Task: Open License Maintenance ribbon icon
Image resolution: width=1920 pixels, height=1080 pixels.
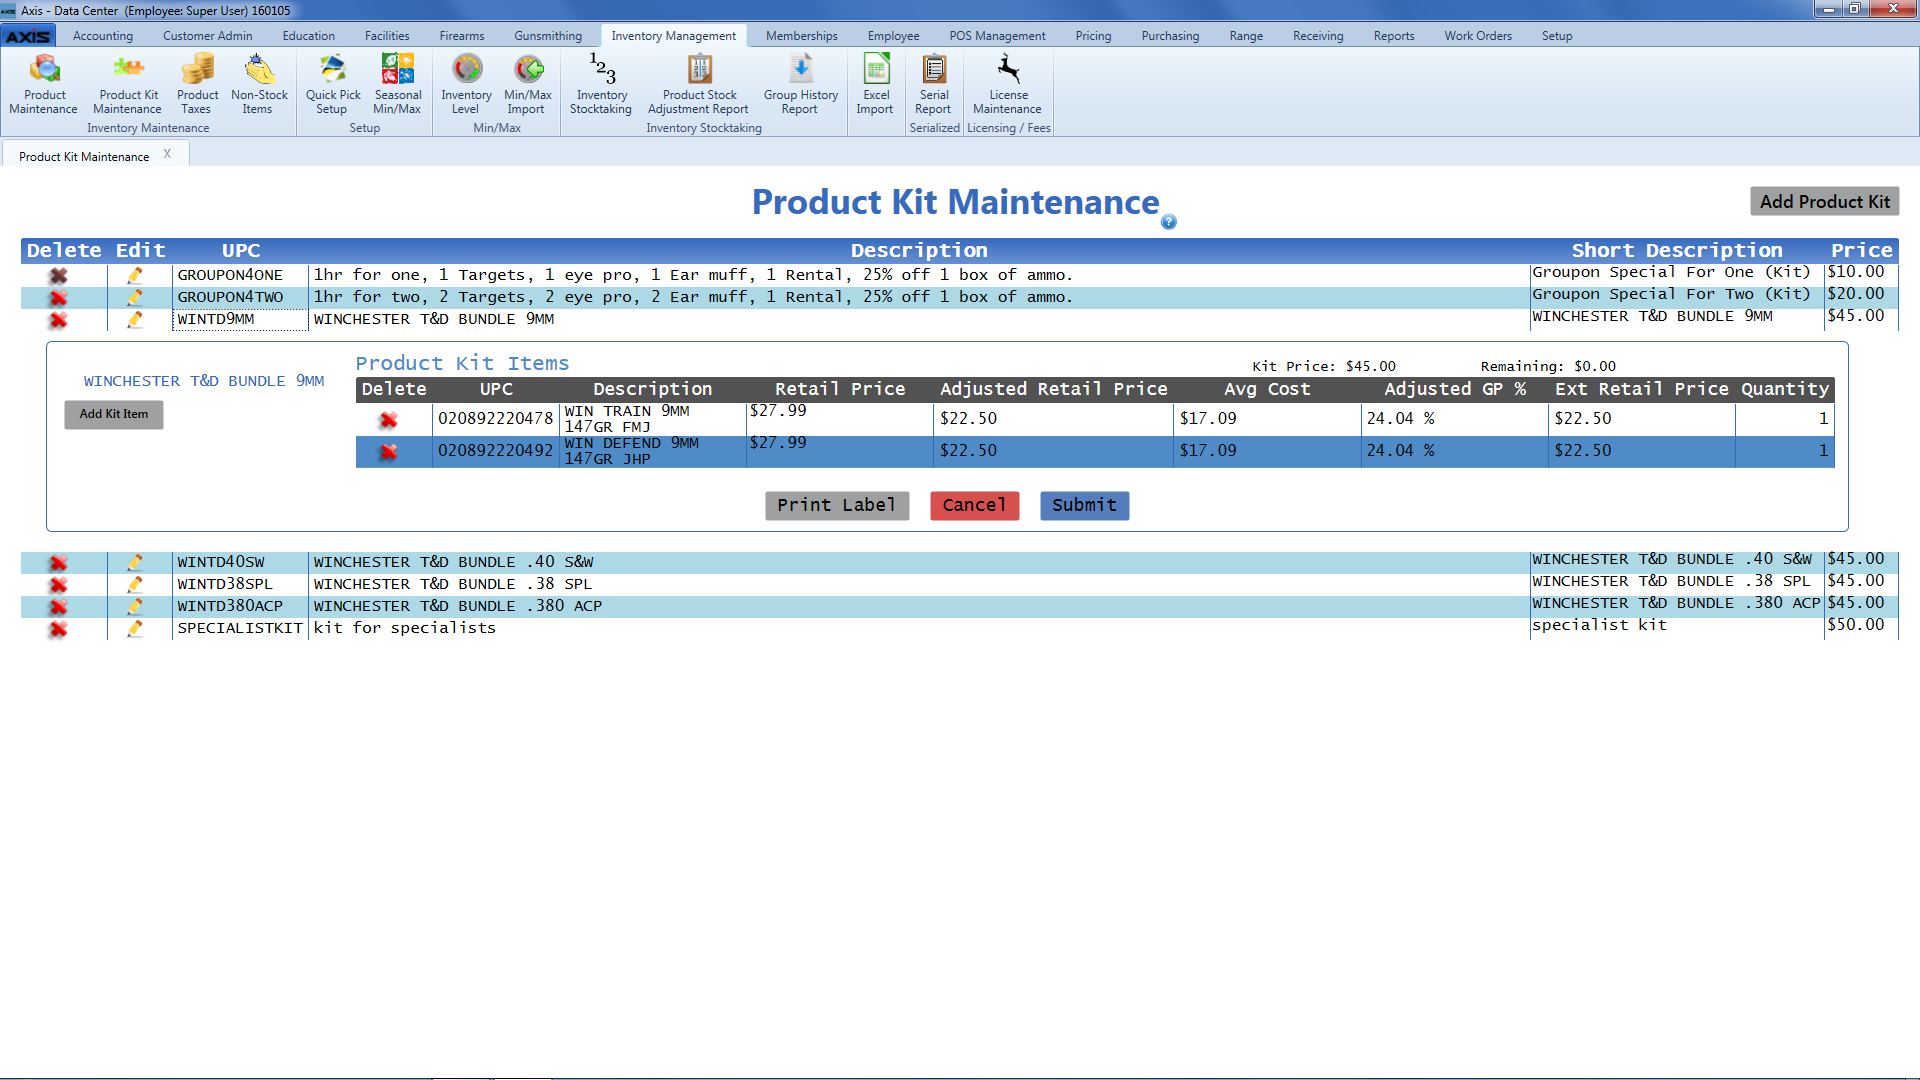Action: coord(1007,84)
